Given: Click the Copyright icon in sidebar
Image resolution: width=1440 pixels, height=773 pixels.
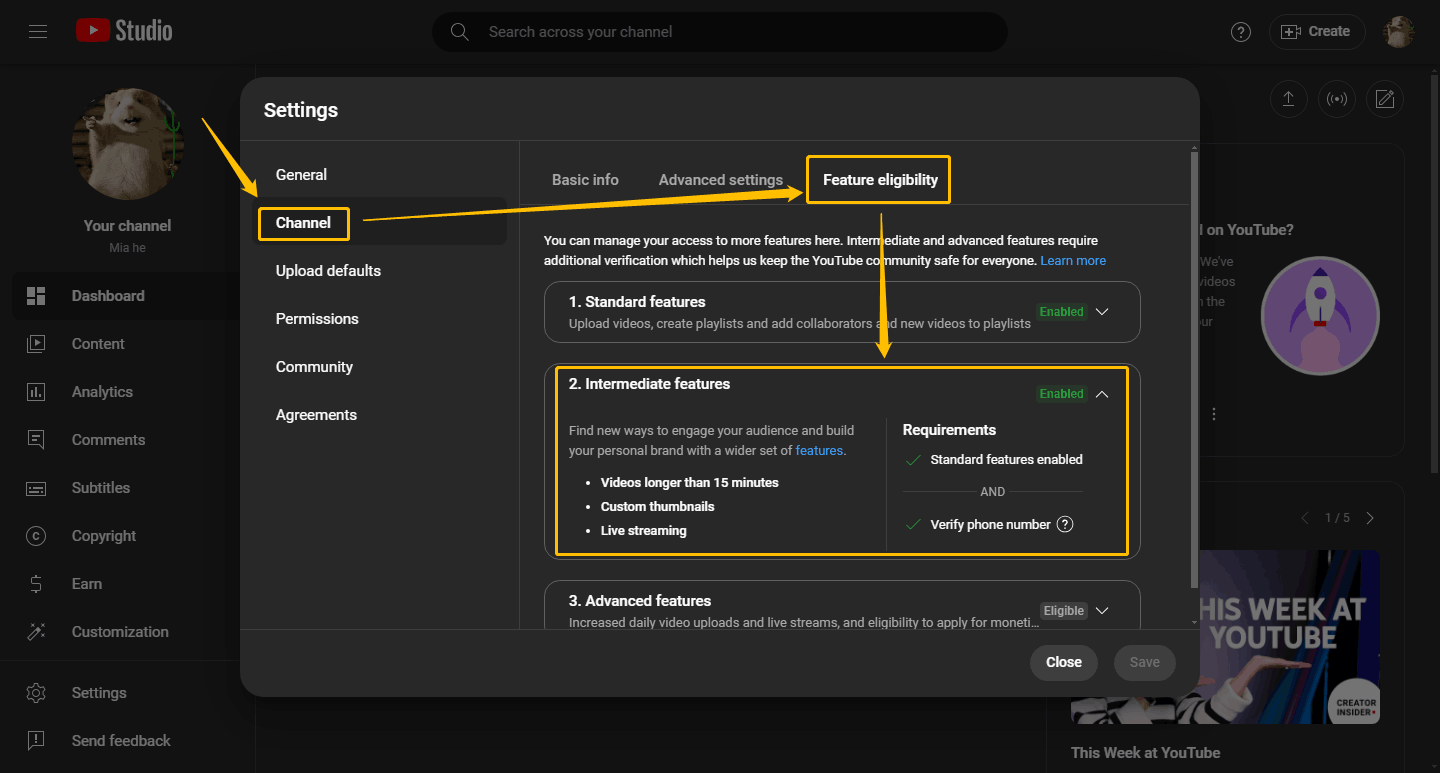Looking at the screenshot, I should click(x=36, y=536).
